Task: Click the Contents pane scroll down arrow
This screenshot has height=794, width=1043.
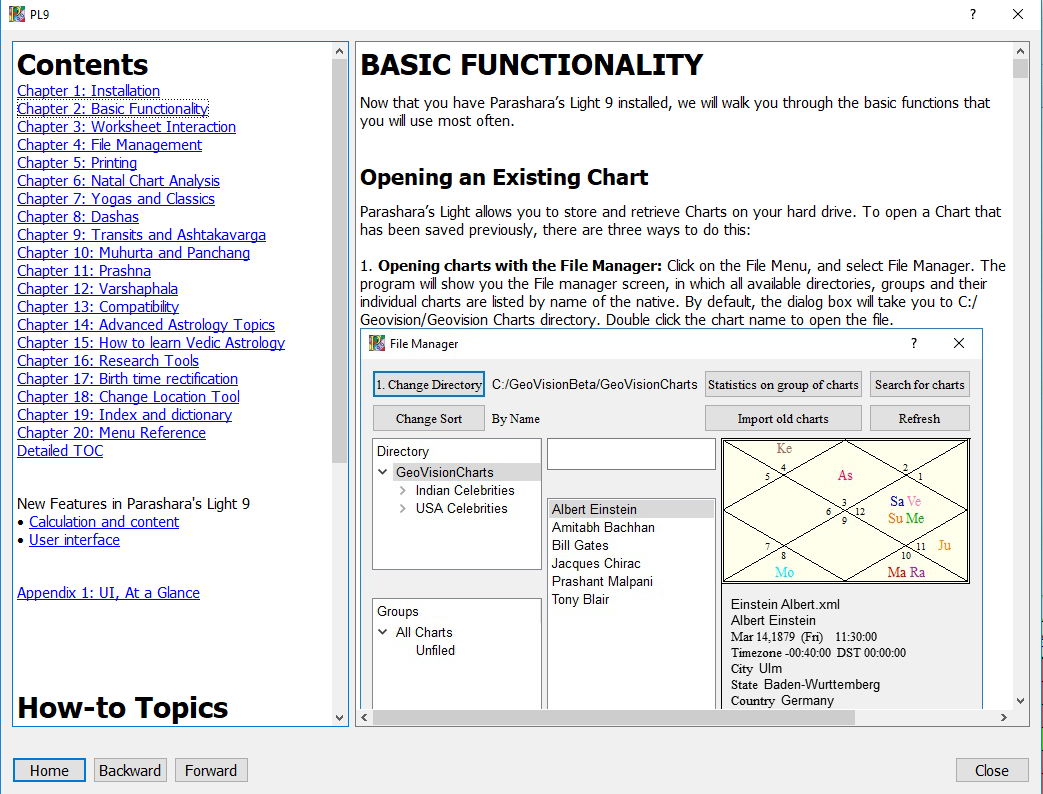Action: click(339, 718)
